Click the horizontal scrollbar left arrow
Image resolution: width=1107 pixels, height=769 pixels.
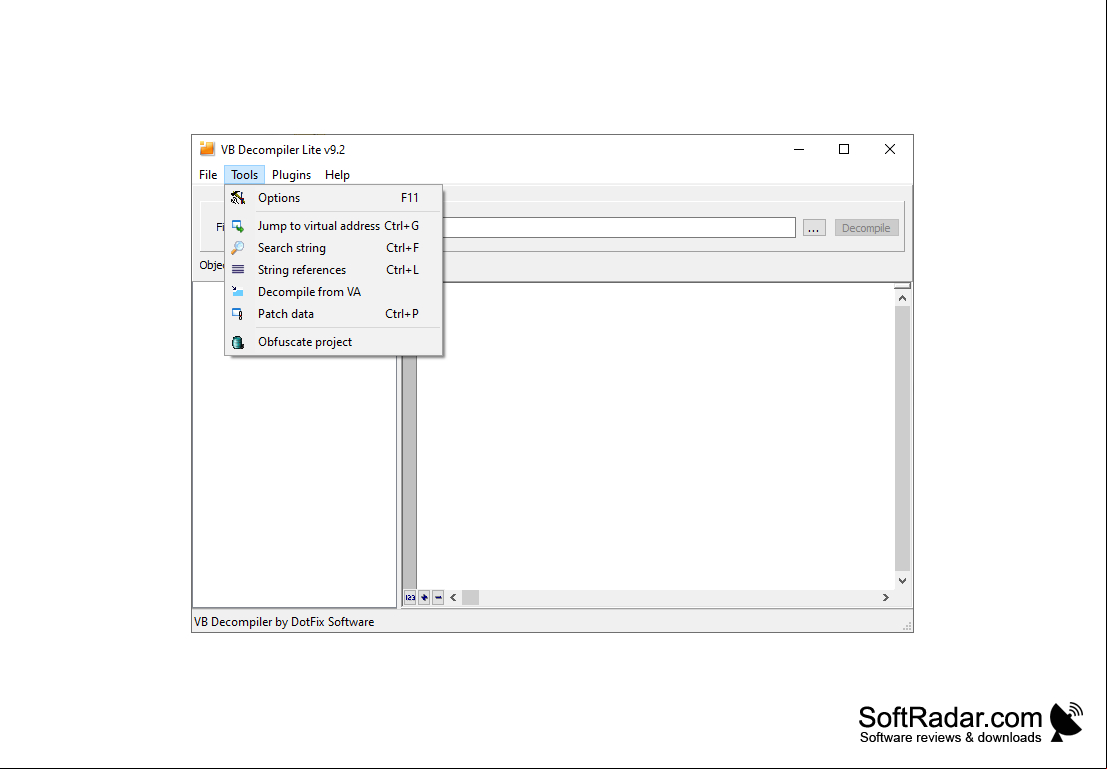click(453, 597)
